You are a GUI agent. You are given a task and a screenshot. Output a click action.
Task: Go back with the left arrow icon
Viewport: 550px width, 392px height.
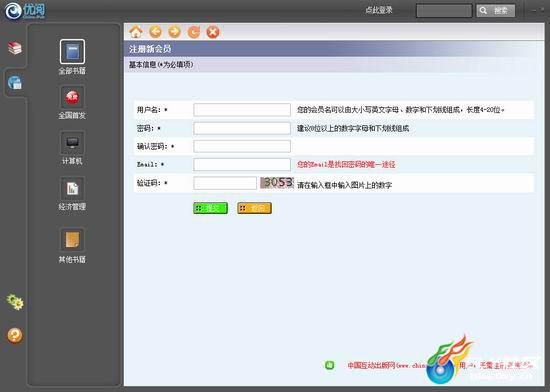click(x=155, y=32)
